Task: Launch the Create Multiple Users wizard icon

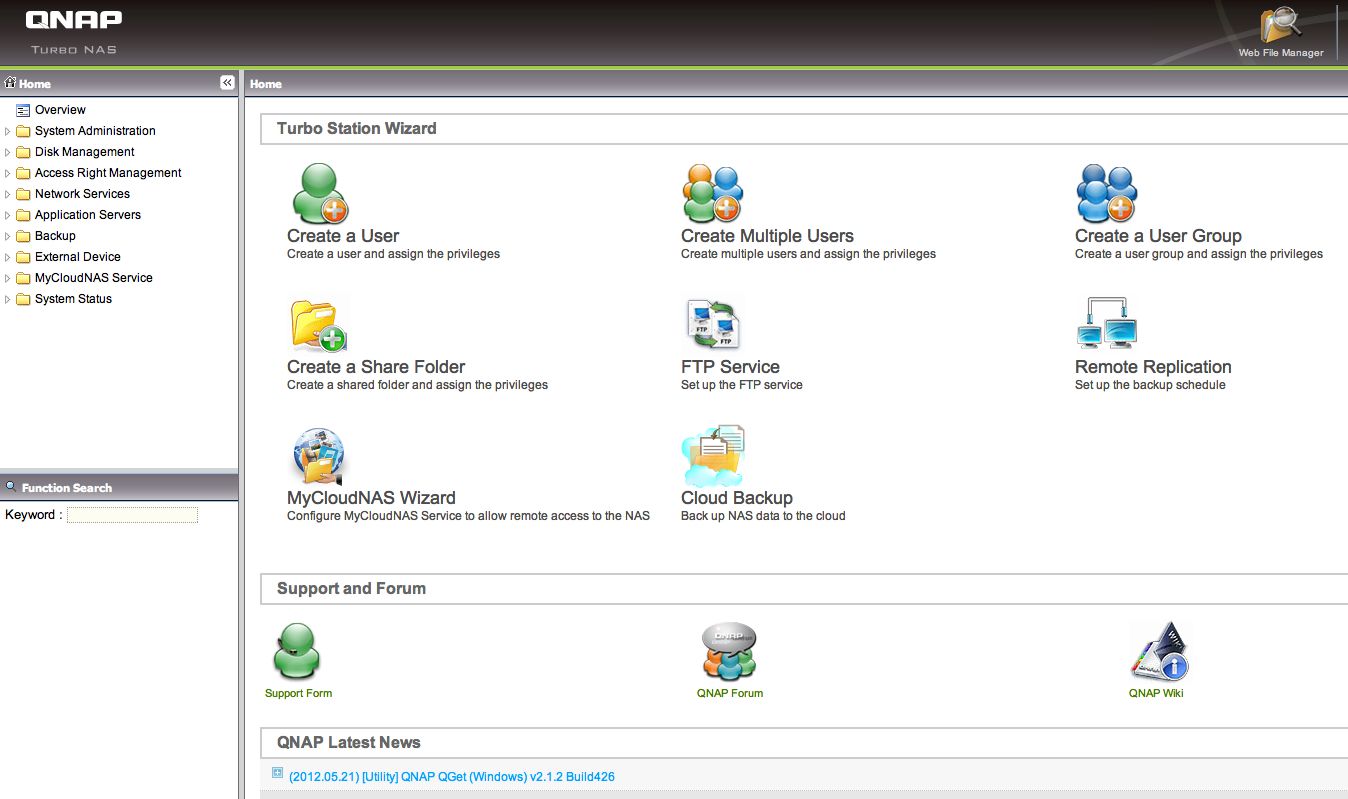Action: (713, 193)
